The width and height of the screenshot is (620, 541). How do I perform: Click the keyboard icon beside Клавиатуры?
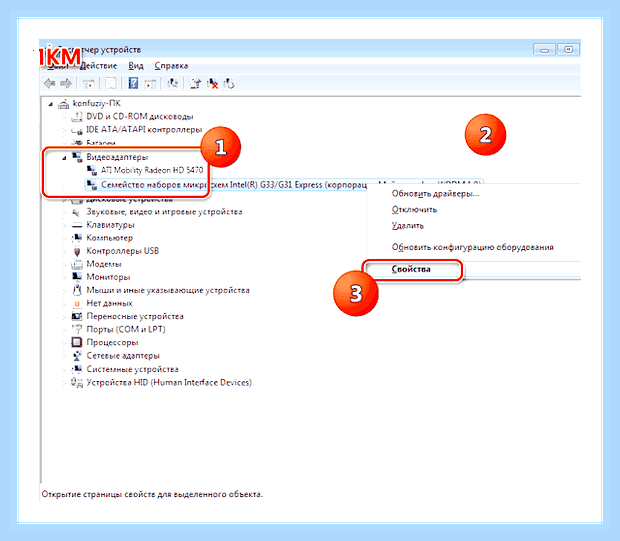(x=76, y=225)
